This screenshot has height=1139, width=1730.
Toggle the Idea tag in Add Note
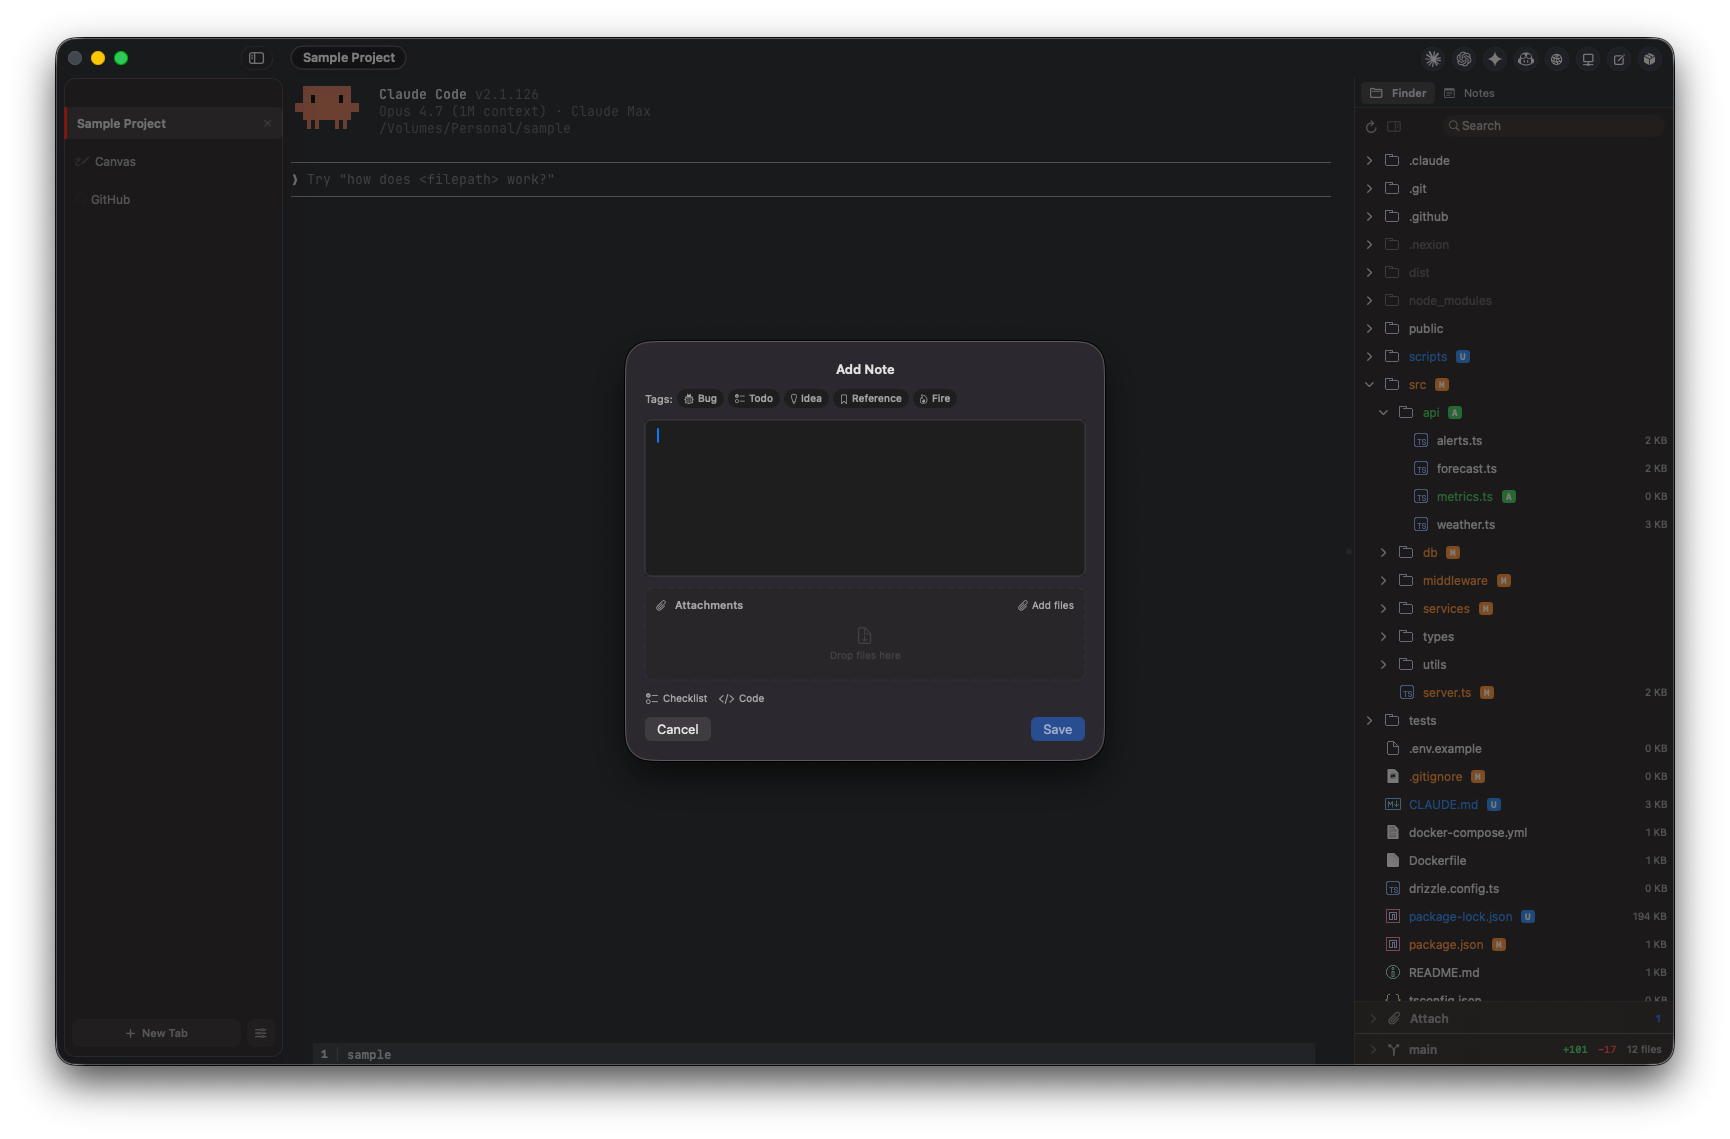coord(806,398)
